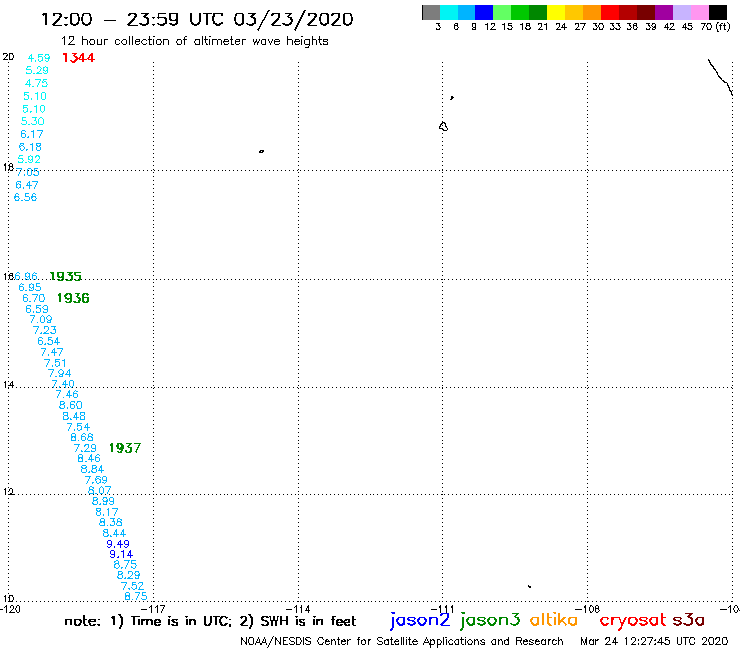740x650 pixels.
Task: Click the wave height value 8.68
Action: pos(82,438)
